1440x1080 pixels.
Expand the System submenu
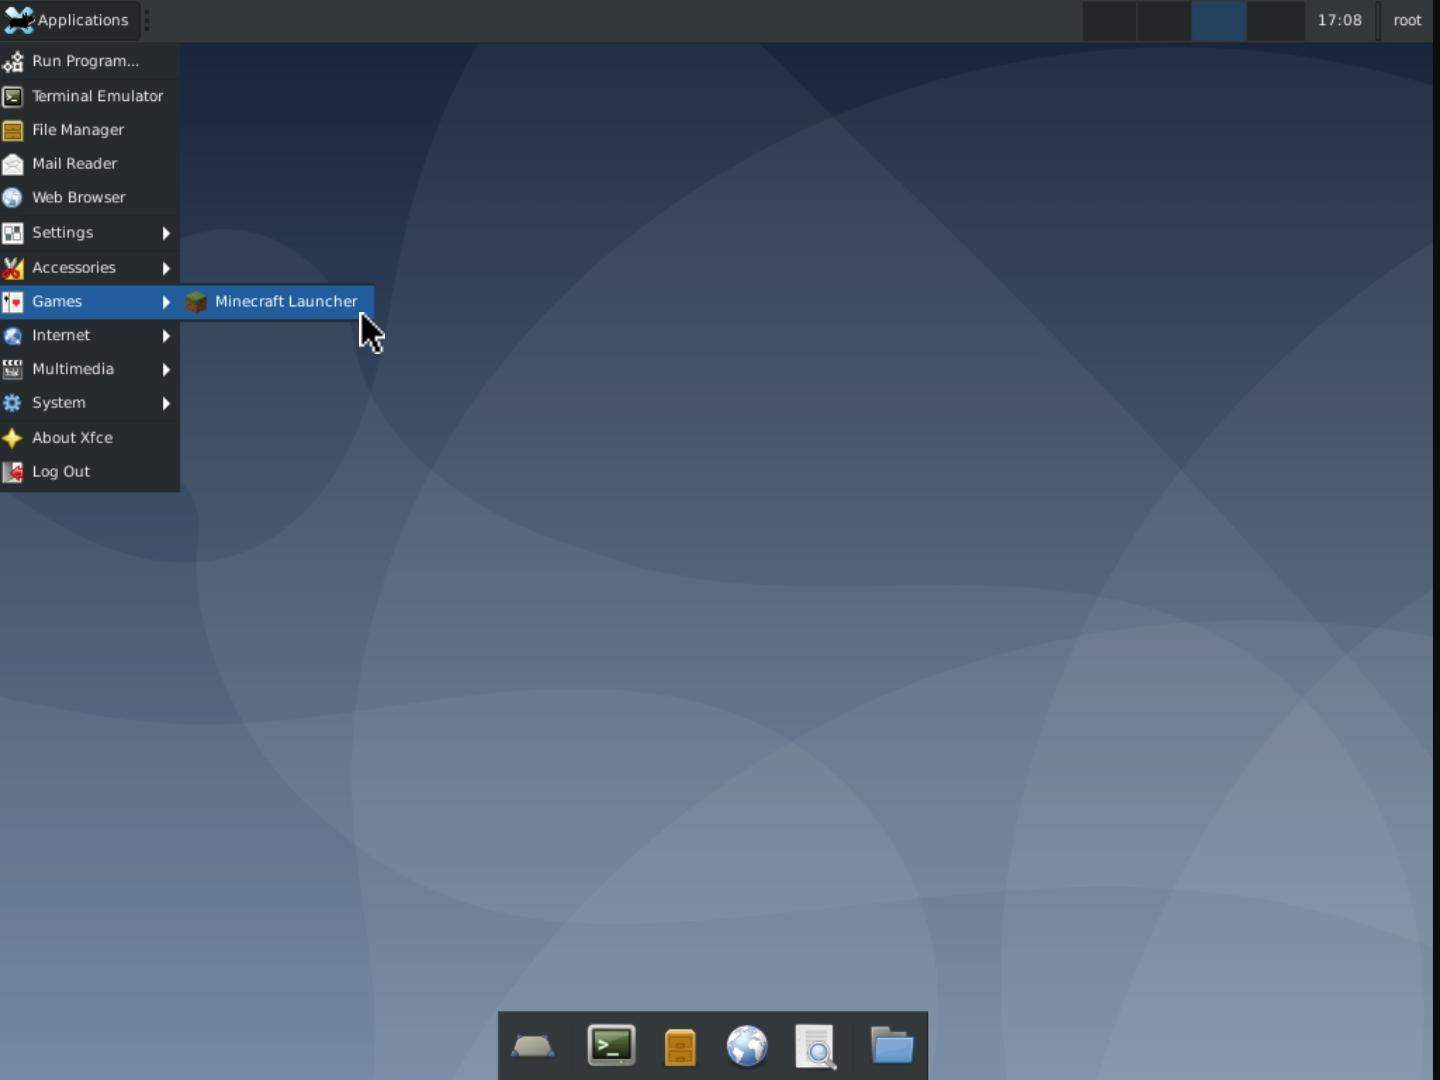(x=90, y=403)
